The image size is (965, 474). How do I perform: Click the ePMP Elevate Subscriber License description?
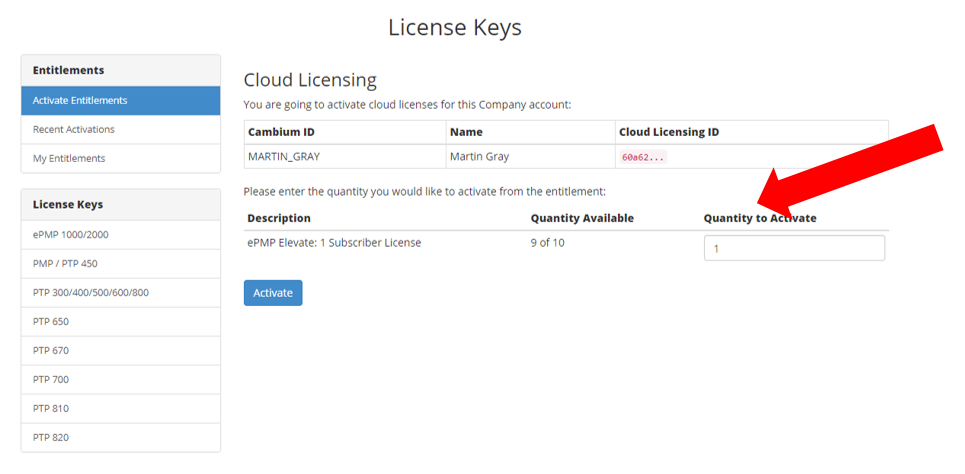[334, 242]
